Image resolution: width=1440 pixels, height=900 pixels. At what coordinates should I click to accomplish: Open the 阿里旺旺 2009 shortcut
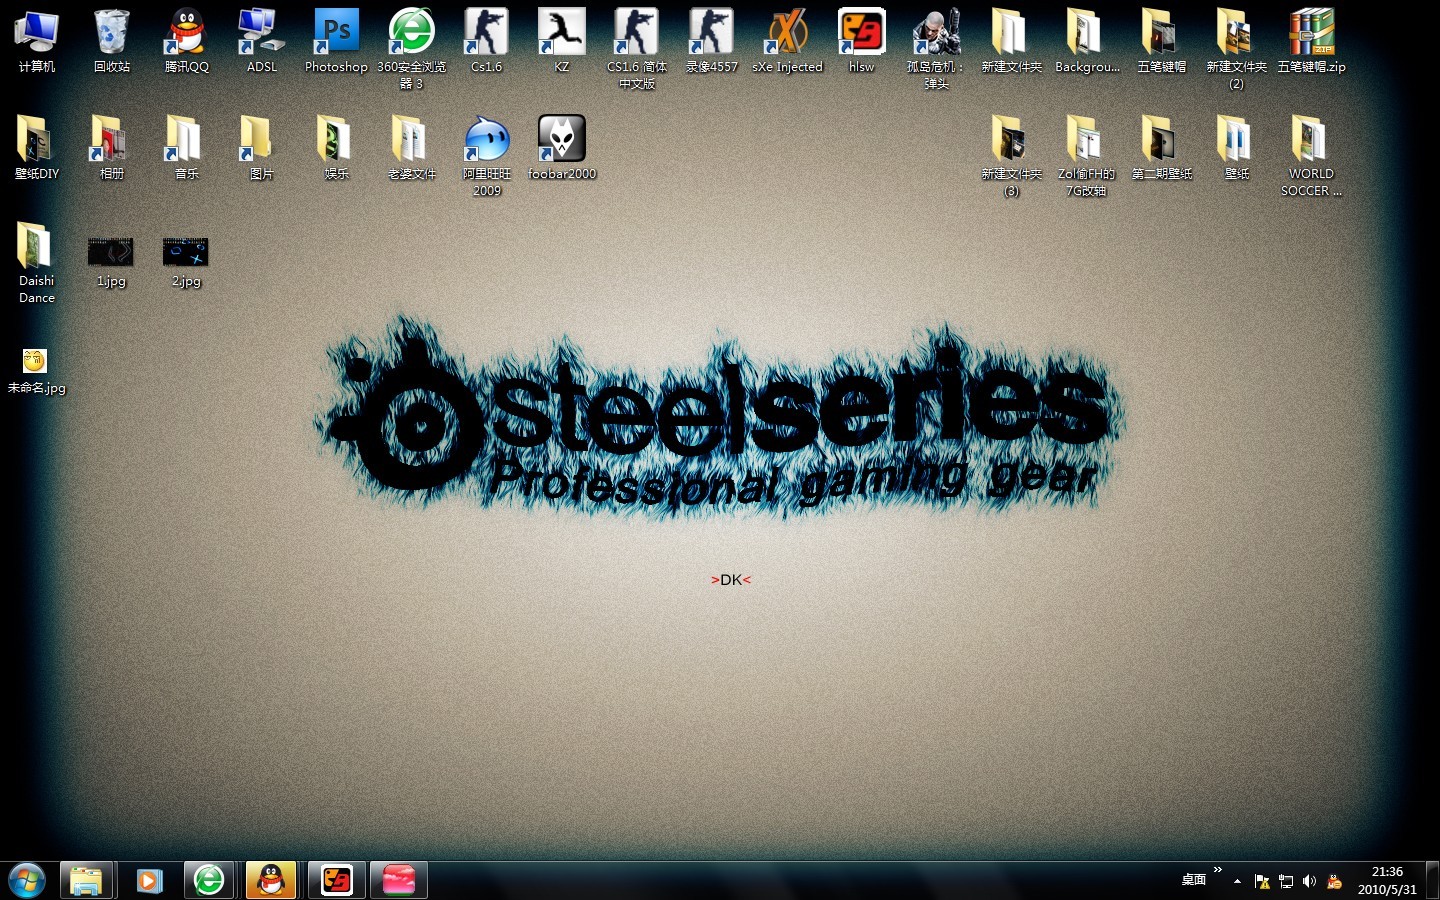pyautogui.click(x=487, y=156)
